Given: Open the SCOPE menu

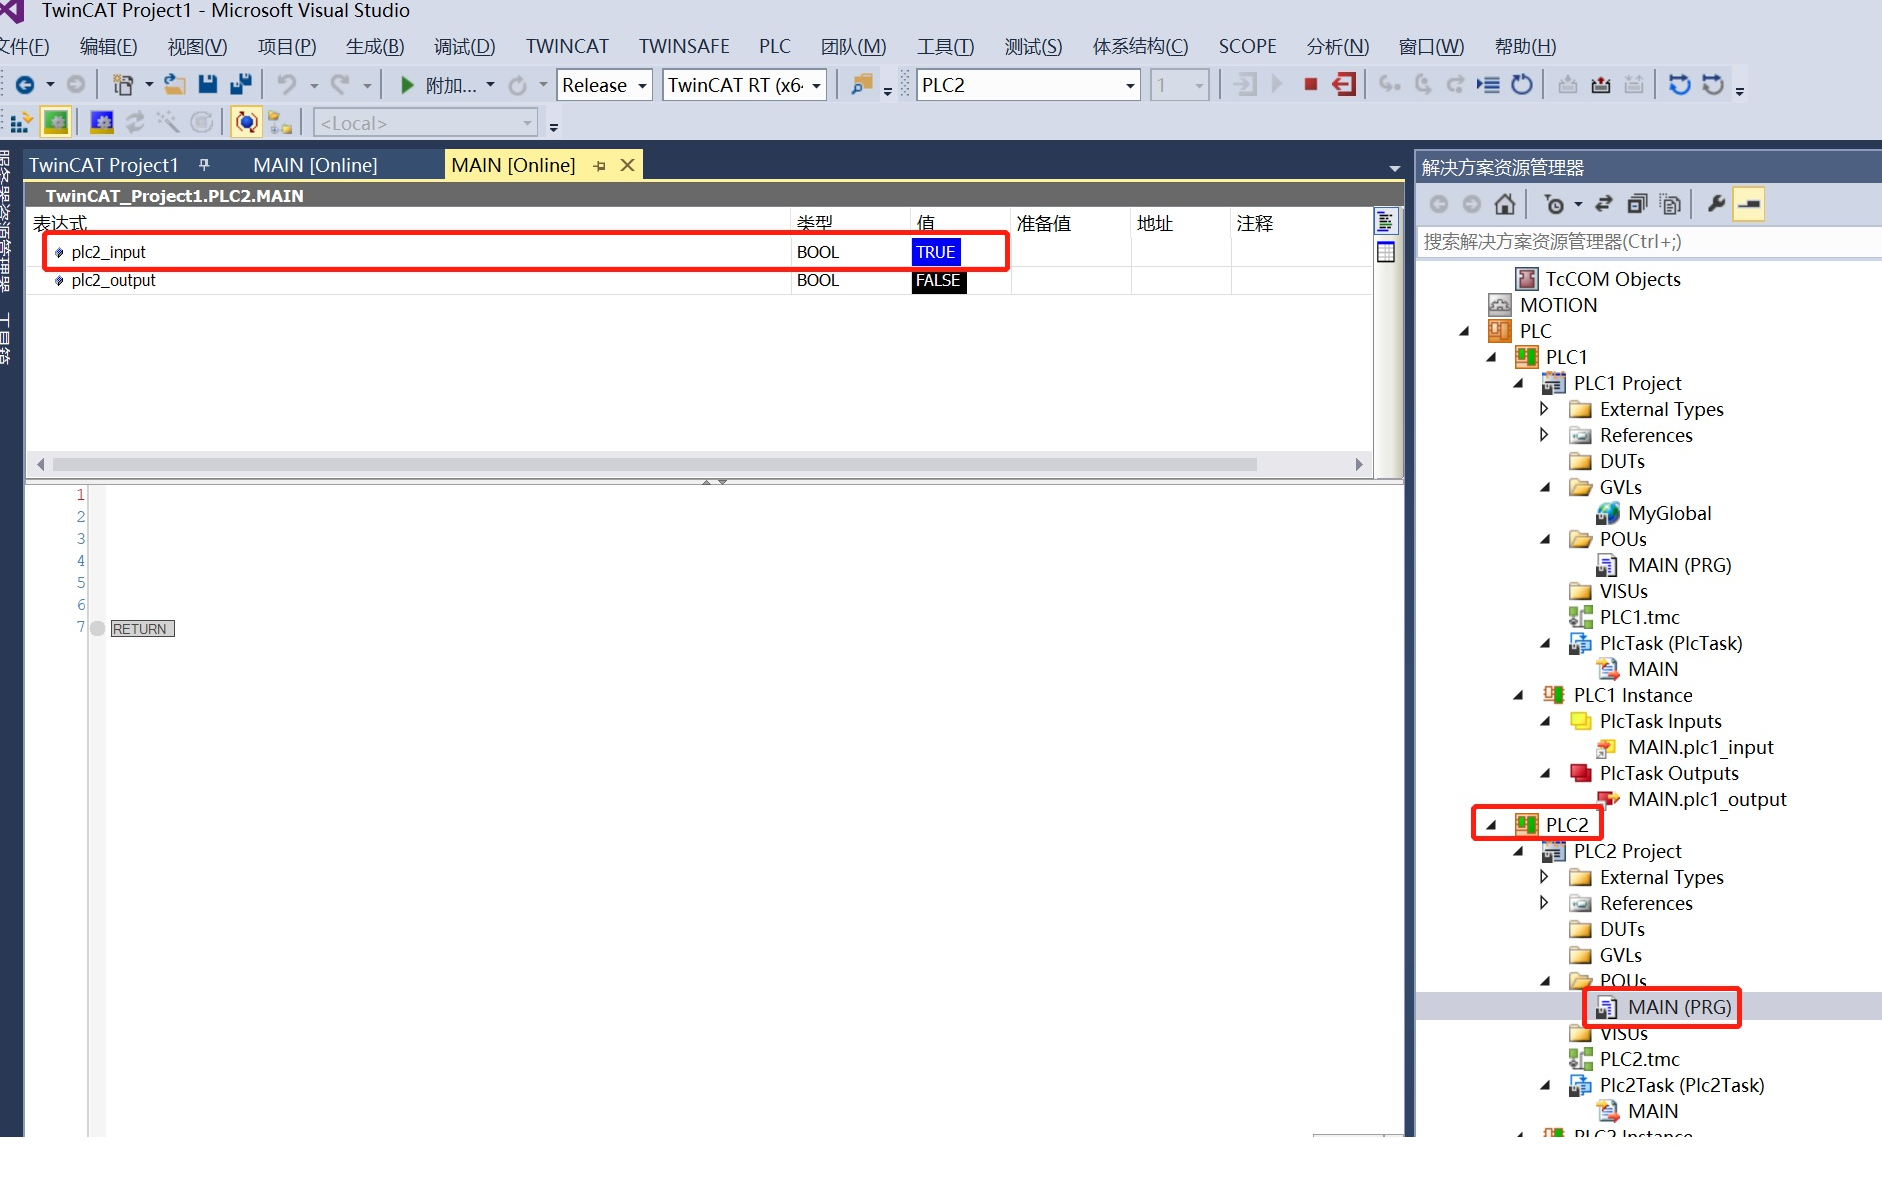Looking at the screenshot, I should coord(1247,46).
